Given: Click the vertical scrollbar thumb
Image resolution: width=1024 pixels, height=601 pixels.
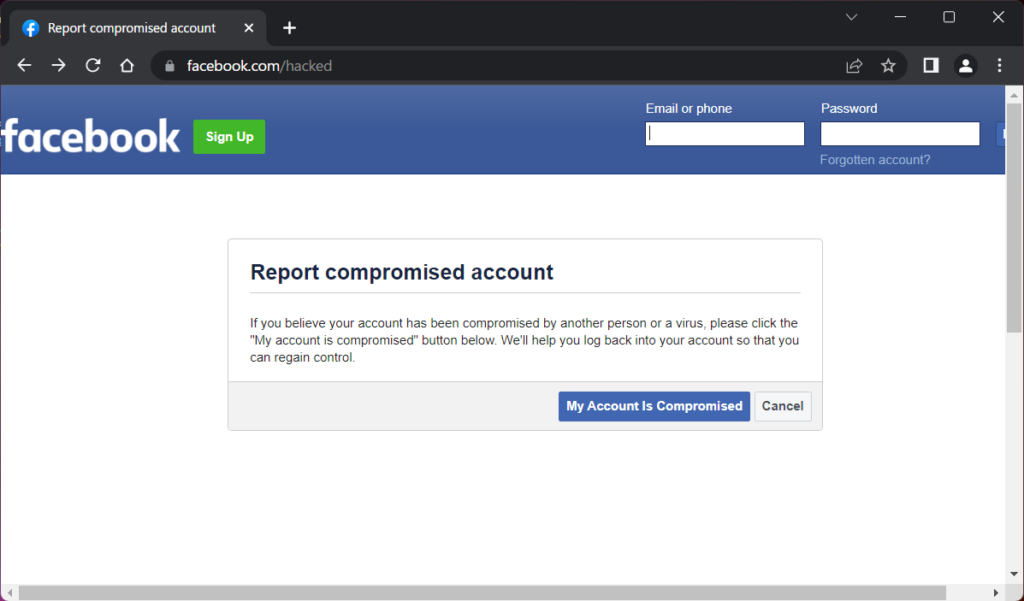Looking at the screenshot, I should (x=1014, y=217).
